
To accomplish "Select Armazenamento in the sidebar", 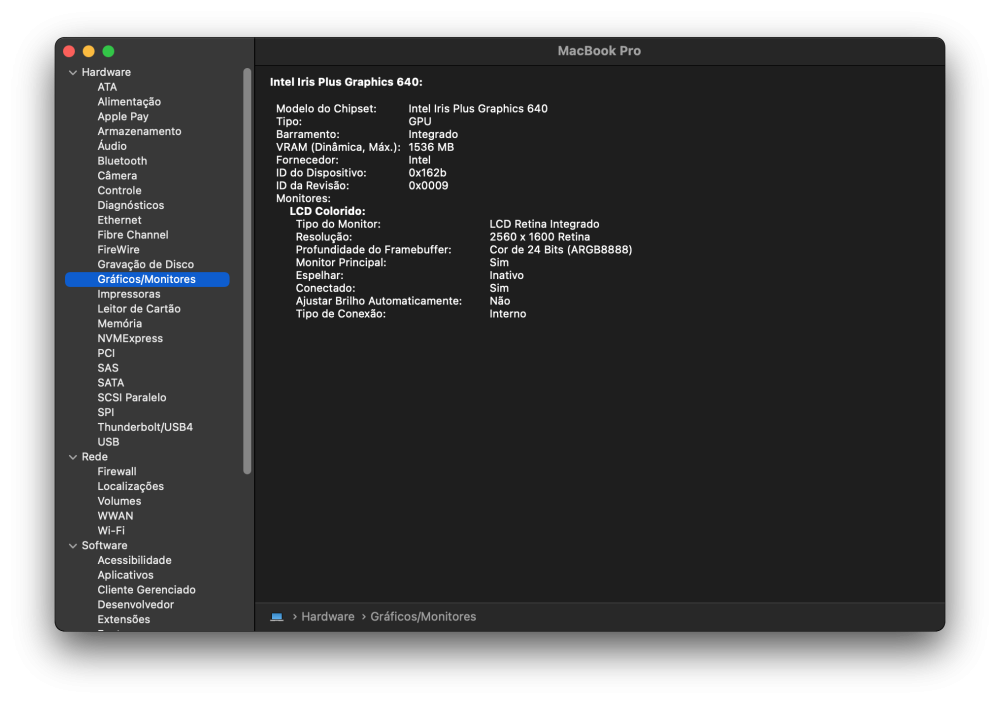I will [139, 131].
